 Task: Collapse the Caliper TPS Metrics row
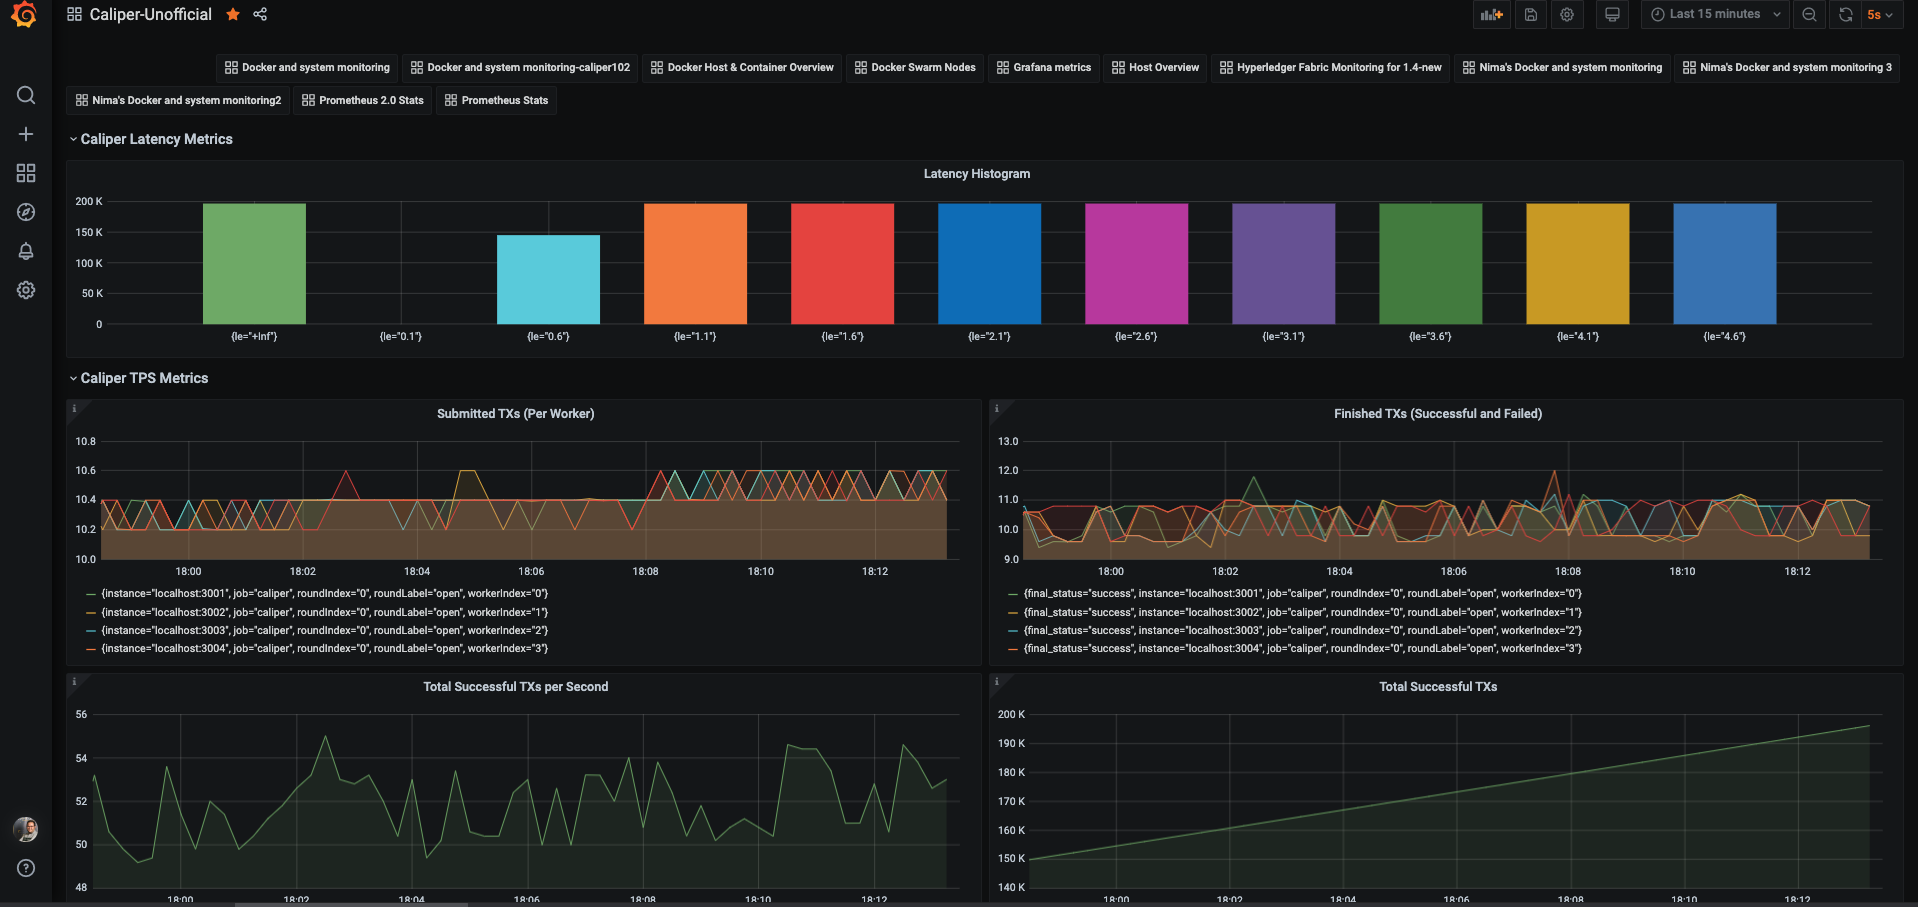140,378
